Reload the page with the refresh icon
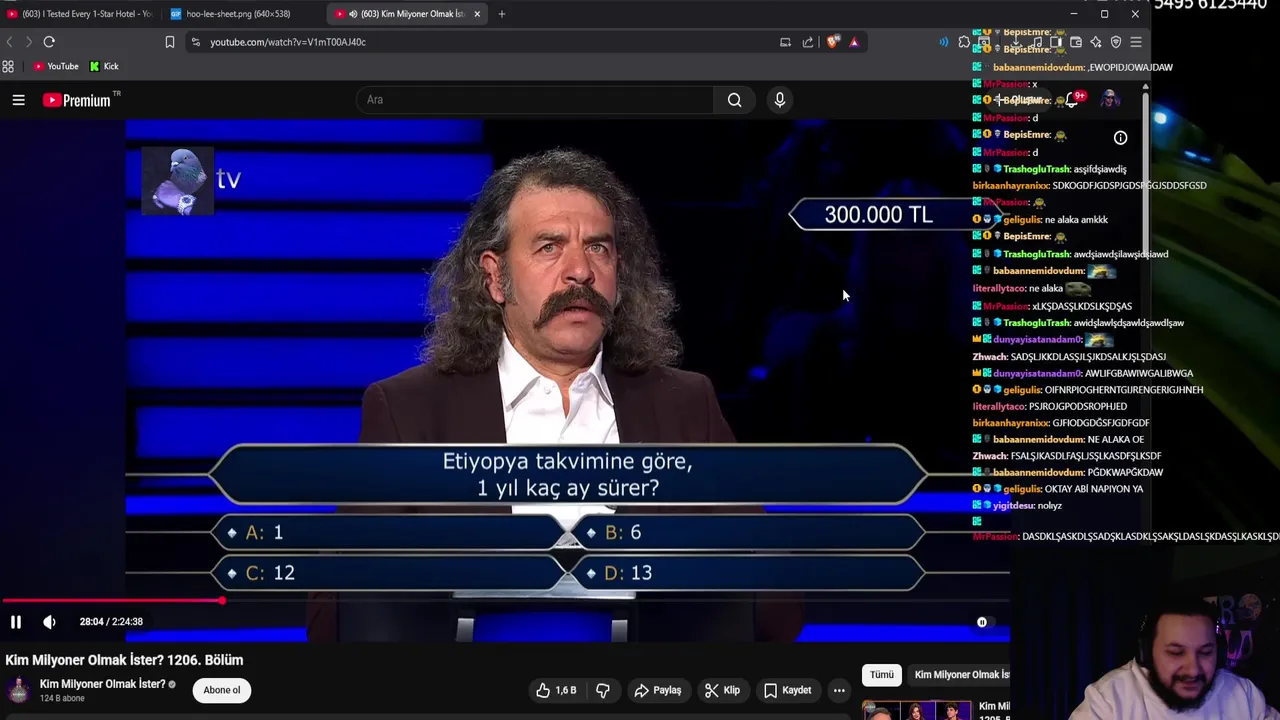The height and width of the screenshot is (720, 1280). [x=49, y=42]
